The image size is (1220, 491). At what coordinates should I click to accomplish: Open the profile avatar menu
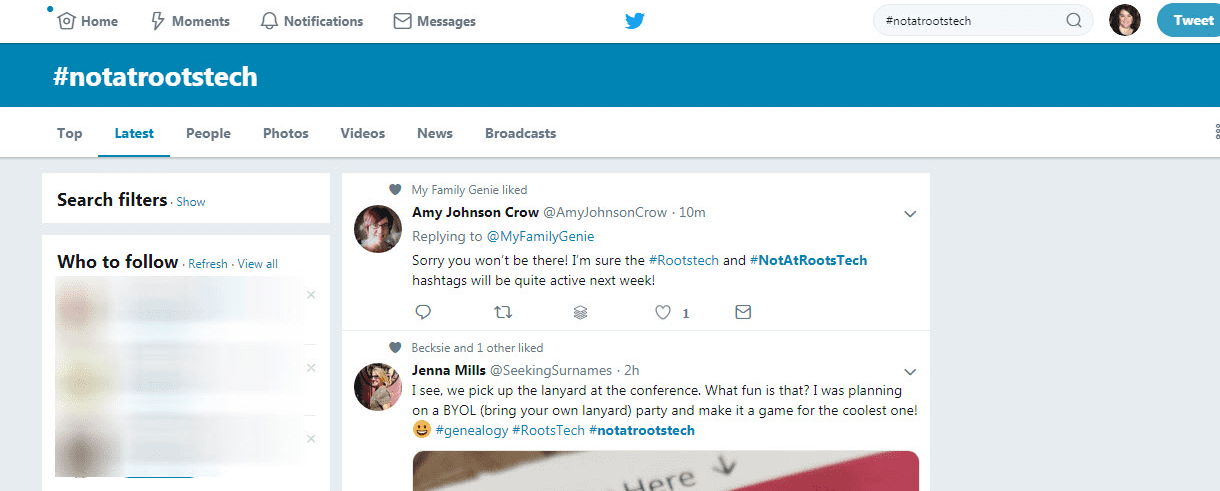[1125, 20]
